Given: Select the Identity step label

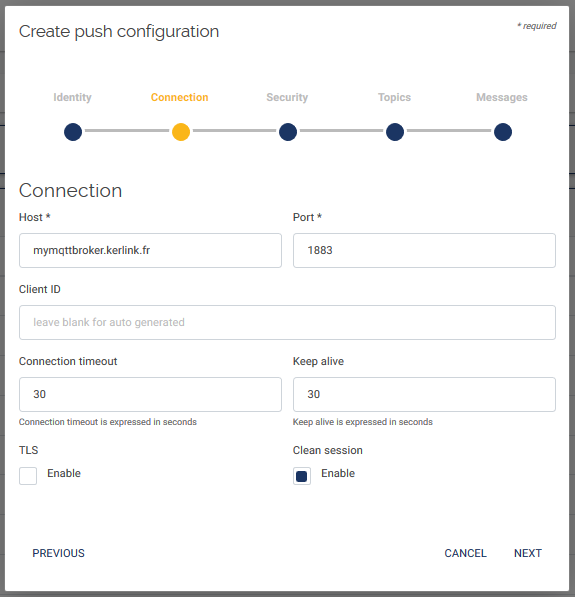Looking at the screenshot, I should click(x=72, y=97).
